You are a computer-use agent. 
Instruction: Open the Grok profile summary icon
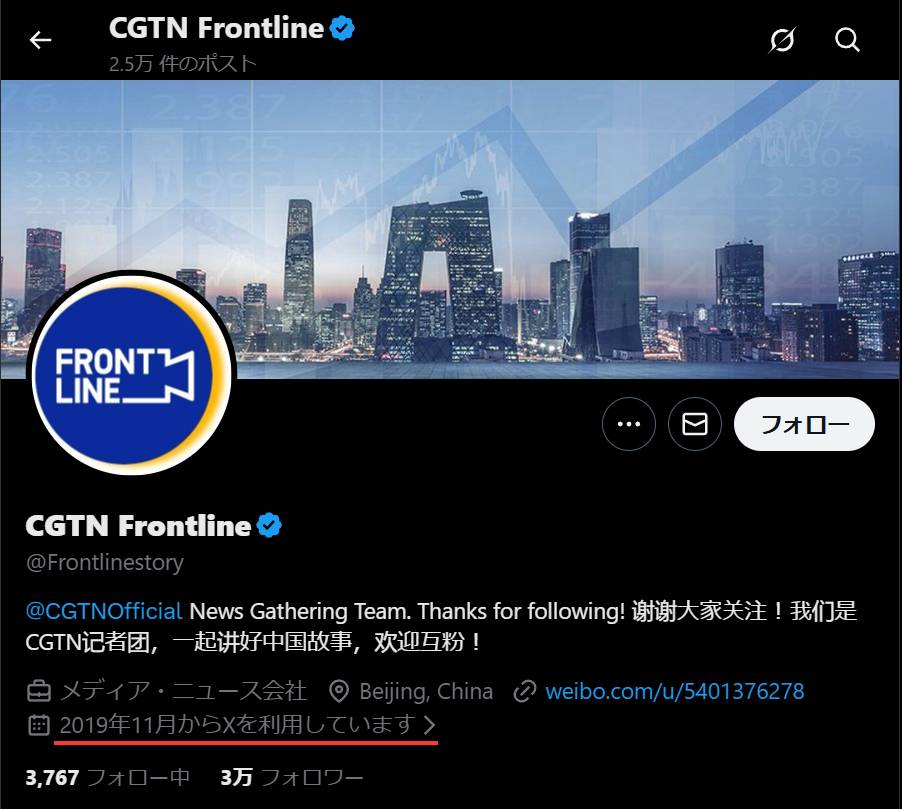click(782, 40)
